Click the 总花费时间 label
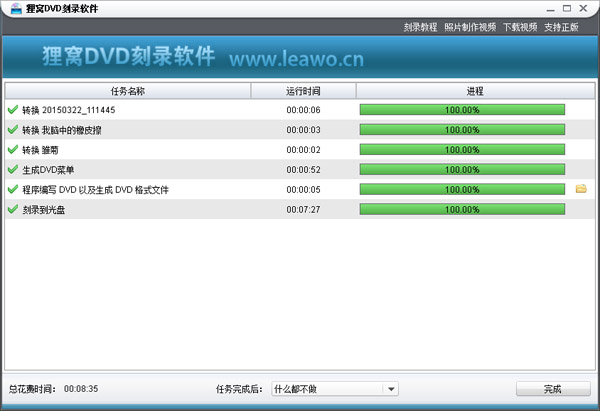Screen dimensions: 600x411 tap(32, 389)
